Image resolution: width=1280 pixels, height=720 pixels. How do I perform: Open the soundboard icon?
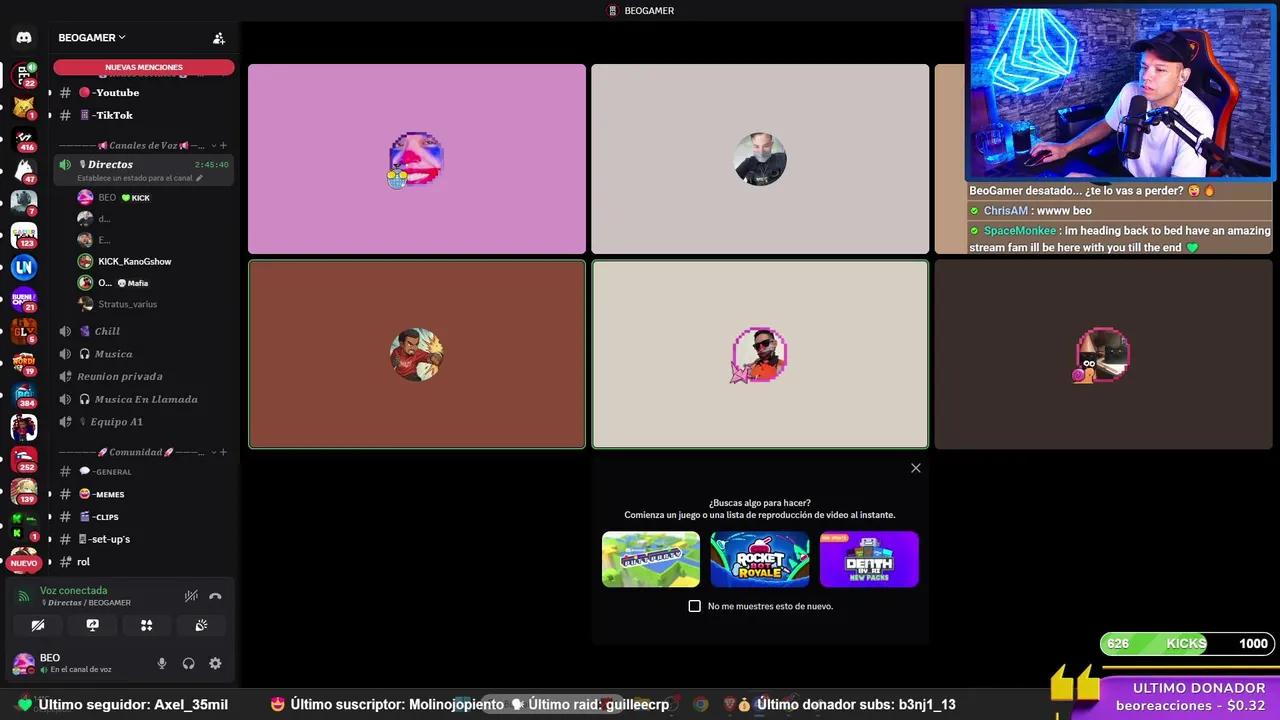pos(201,625)
